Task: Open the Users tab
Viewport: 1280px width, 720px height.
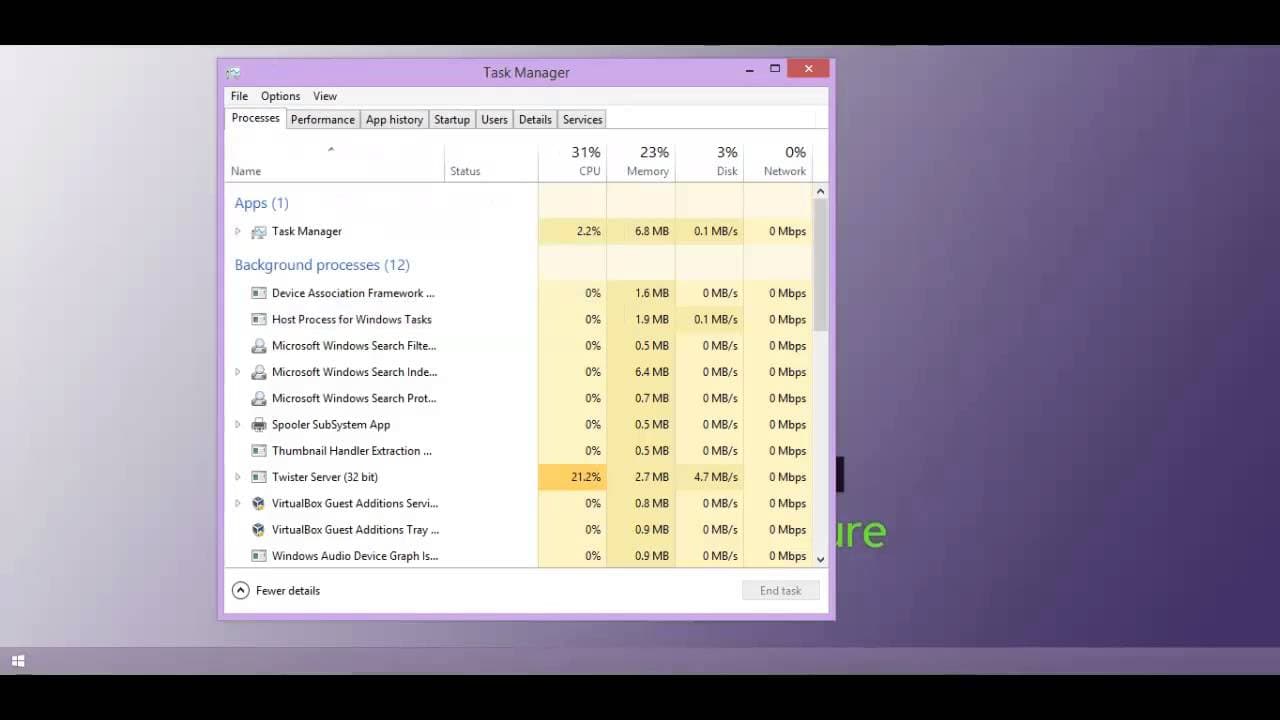Action: pos(494,119)
